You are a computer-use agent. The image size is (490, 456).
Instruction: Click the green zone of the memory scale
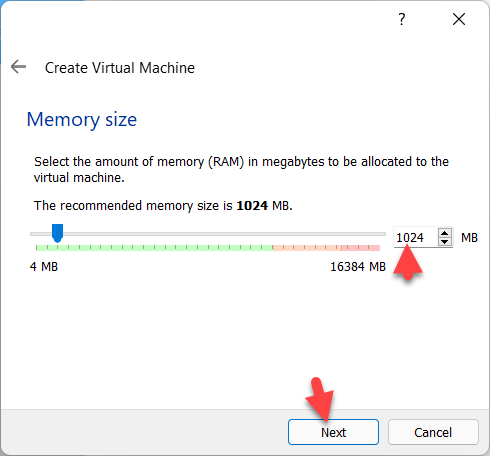pos(154,248)
